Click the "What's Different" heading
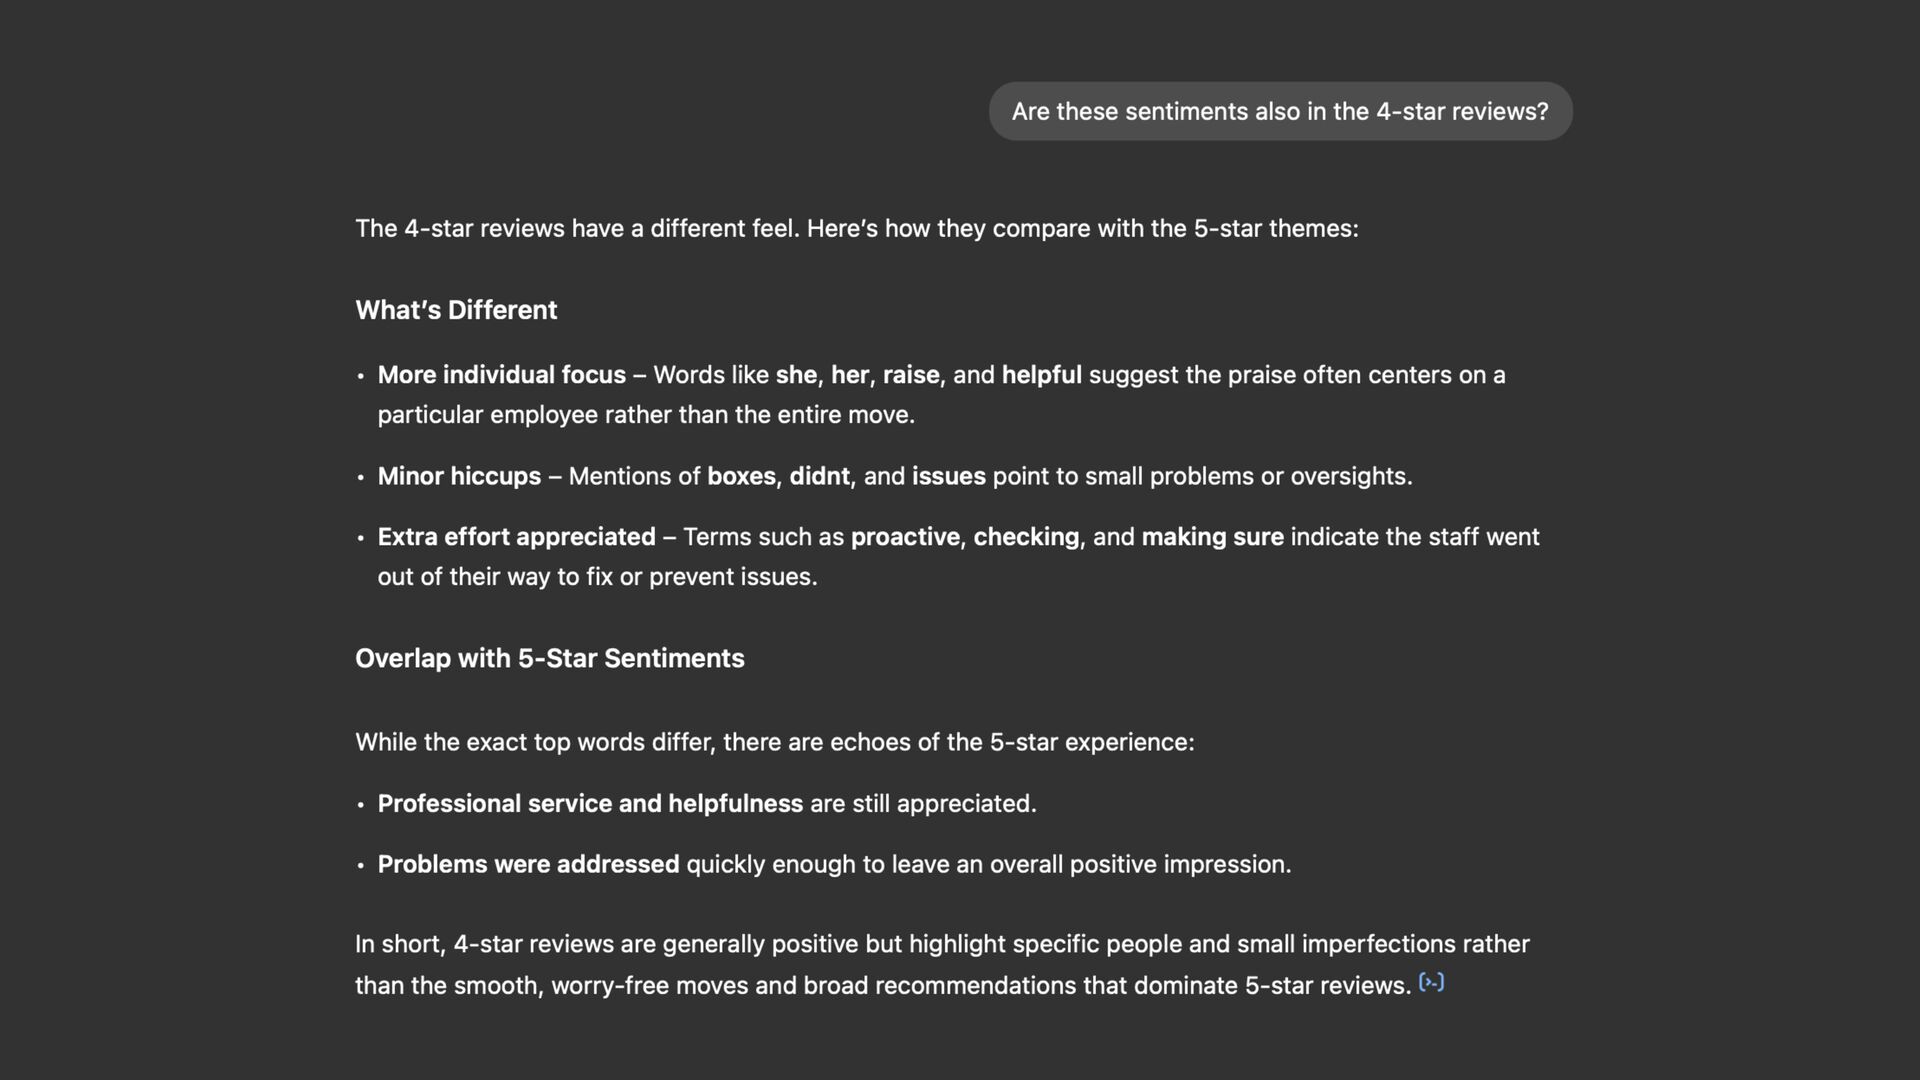 click(456, 310)
